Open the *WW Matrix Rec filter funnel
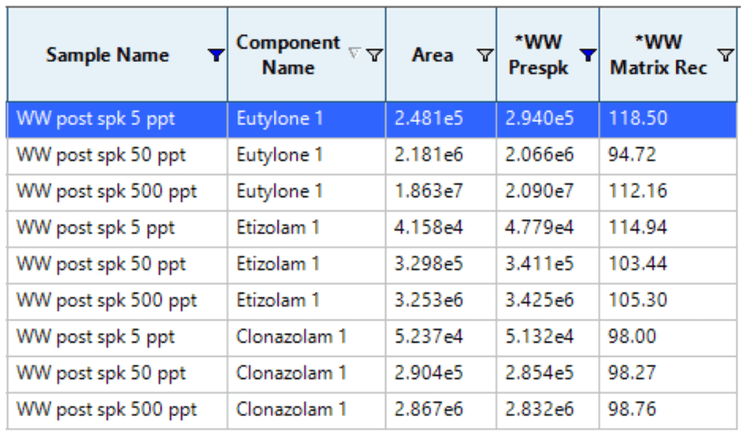This screenshot has height=437, width=750. [x=725, y=56]
